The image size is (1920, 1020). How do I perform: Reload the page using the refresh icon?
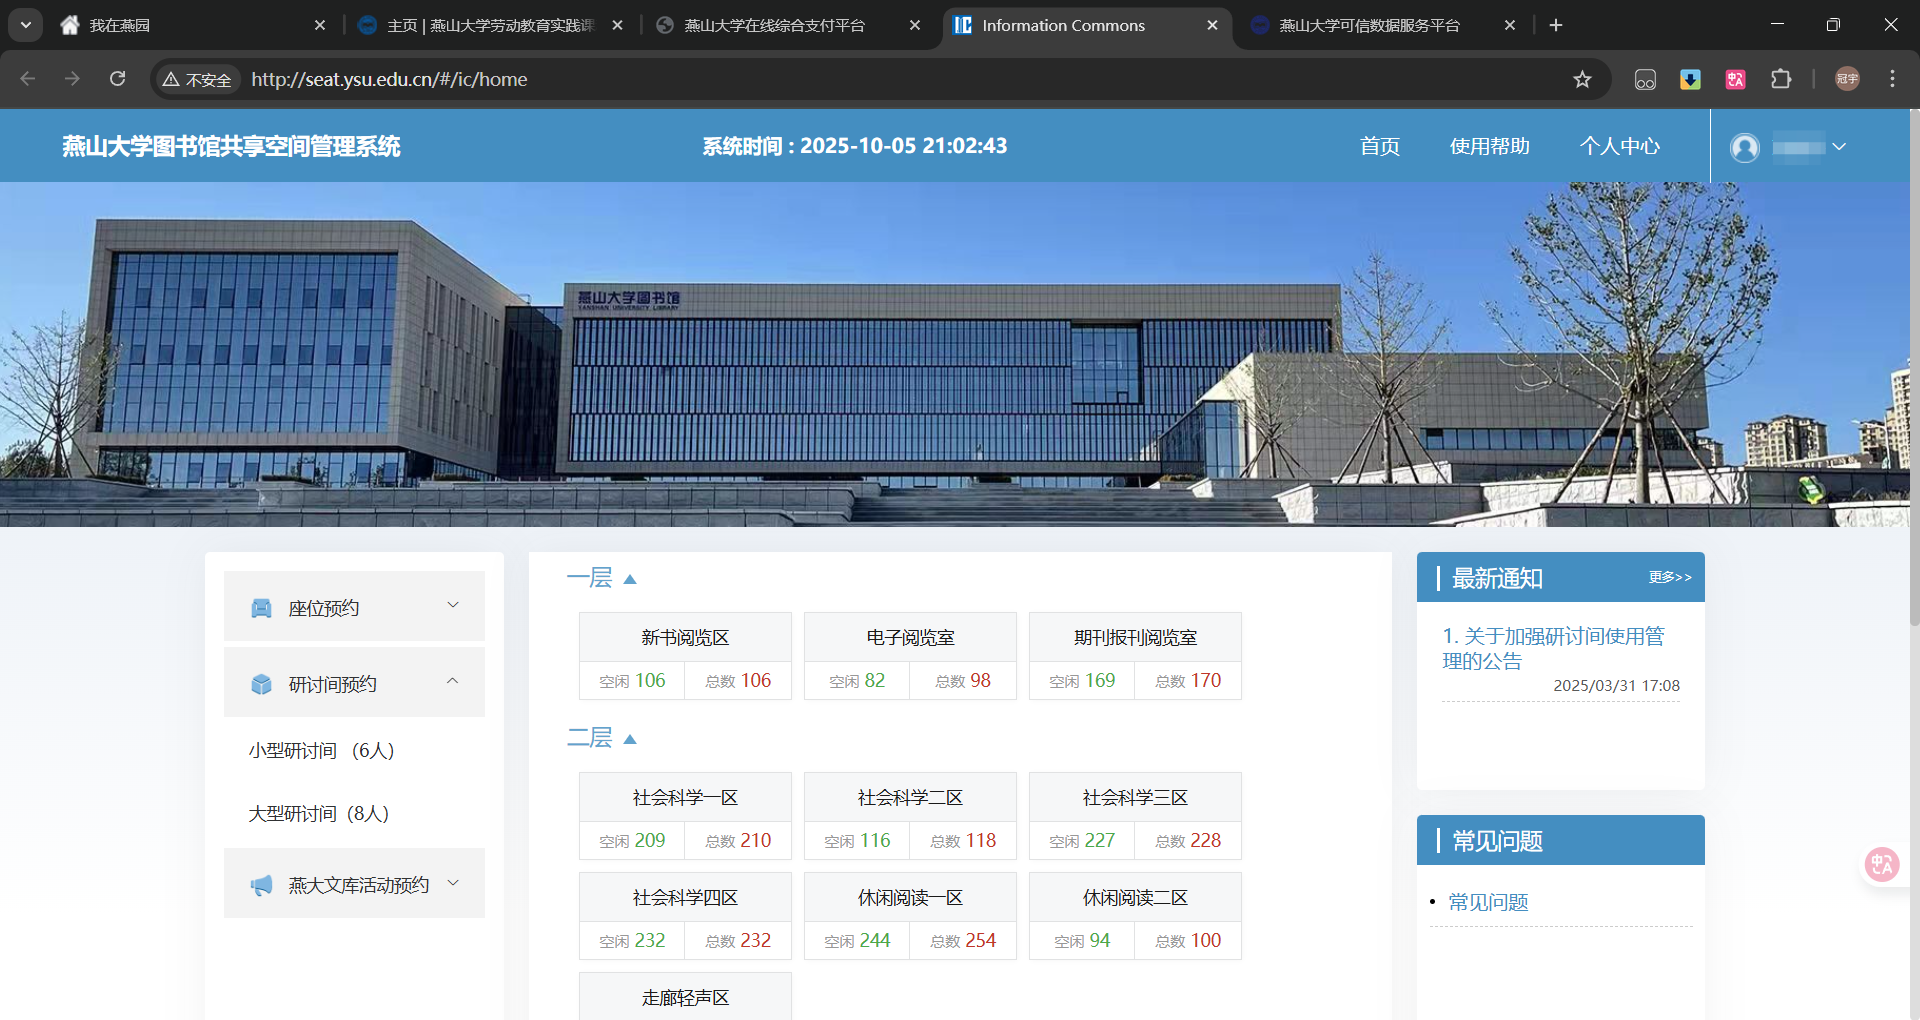[118, 79]
